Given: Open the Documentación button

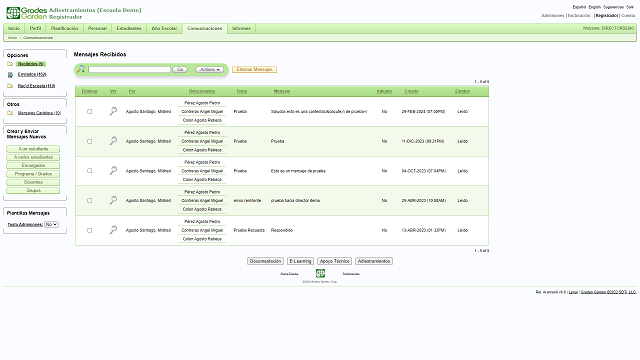Looking at the screenshot, I should [x=265, y=261].
